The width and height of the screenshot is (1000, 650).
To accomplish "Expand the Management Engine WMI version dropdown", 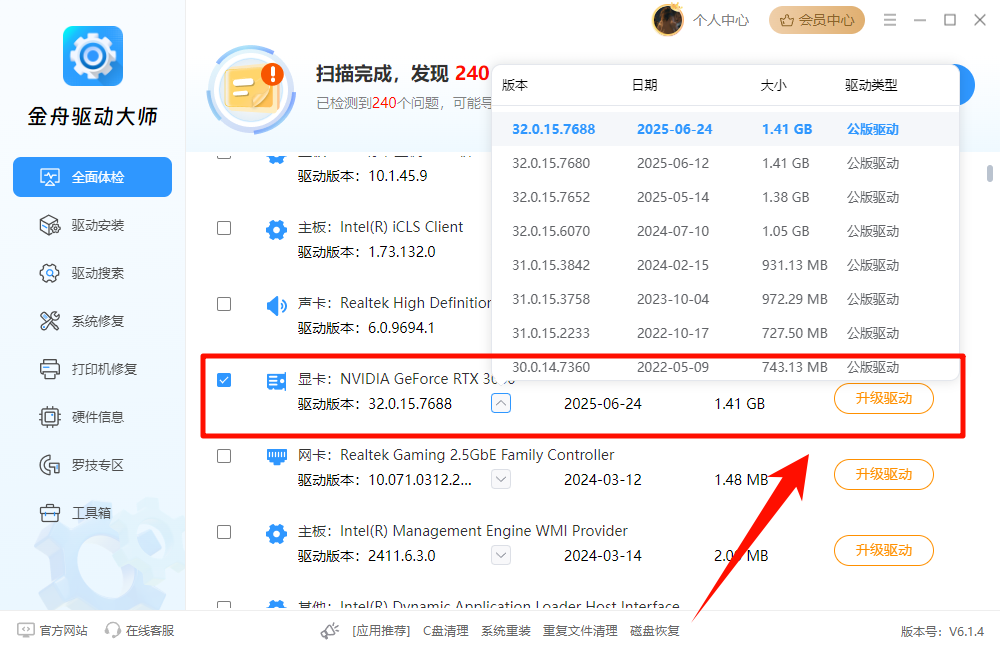I will [500, 555].
